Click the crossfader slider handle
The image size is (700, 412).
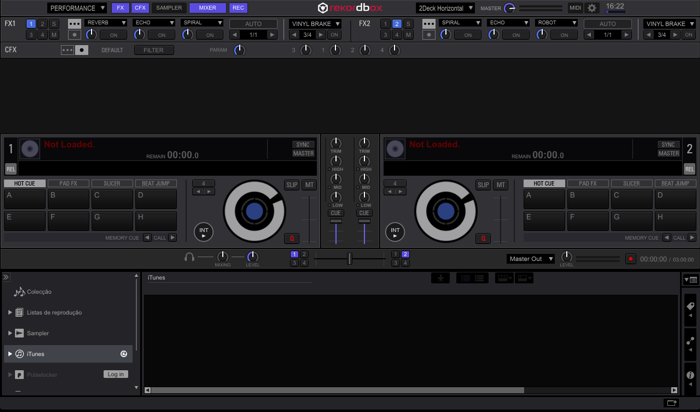pyautogui.click(x=350, y=258)
